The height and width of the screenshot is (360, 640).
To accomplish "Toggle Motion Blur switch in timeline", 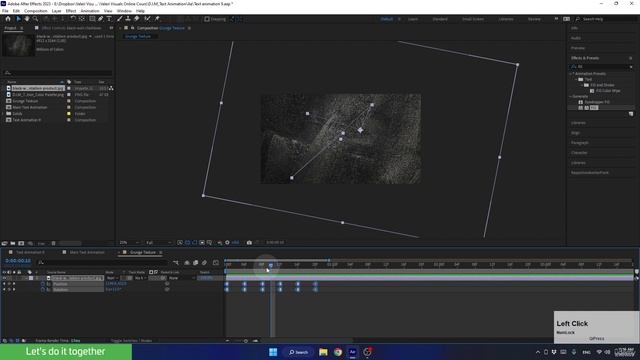I will point(204,263).
